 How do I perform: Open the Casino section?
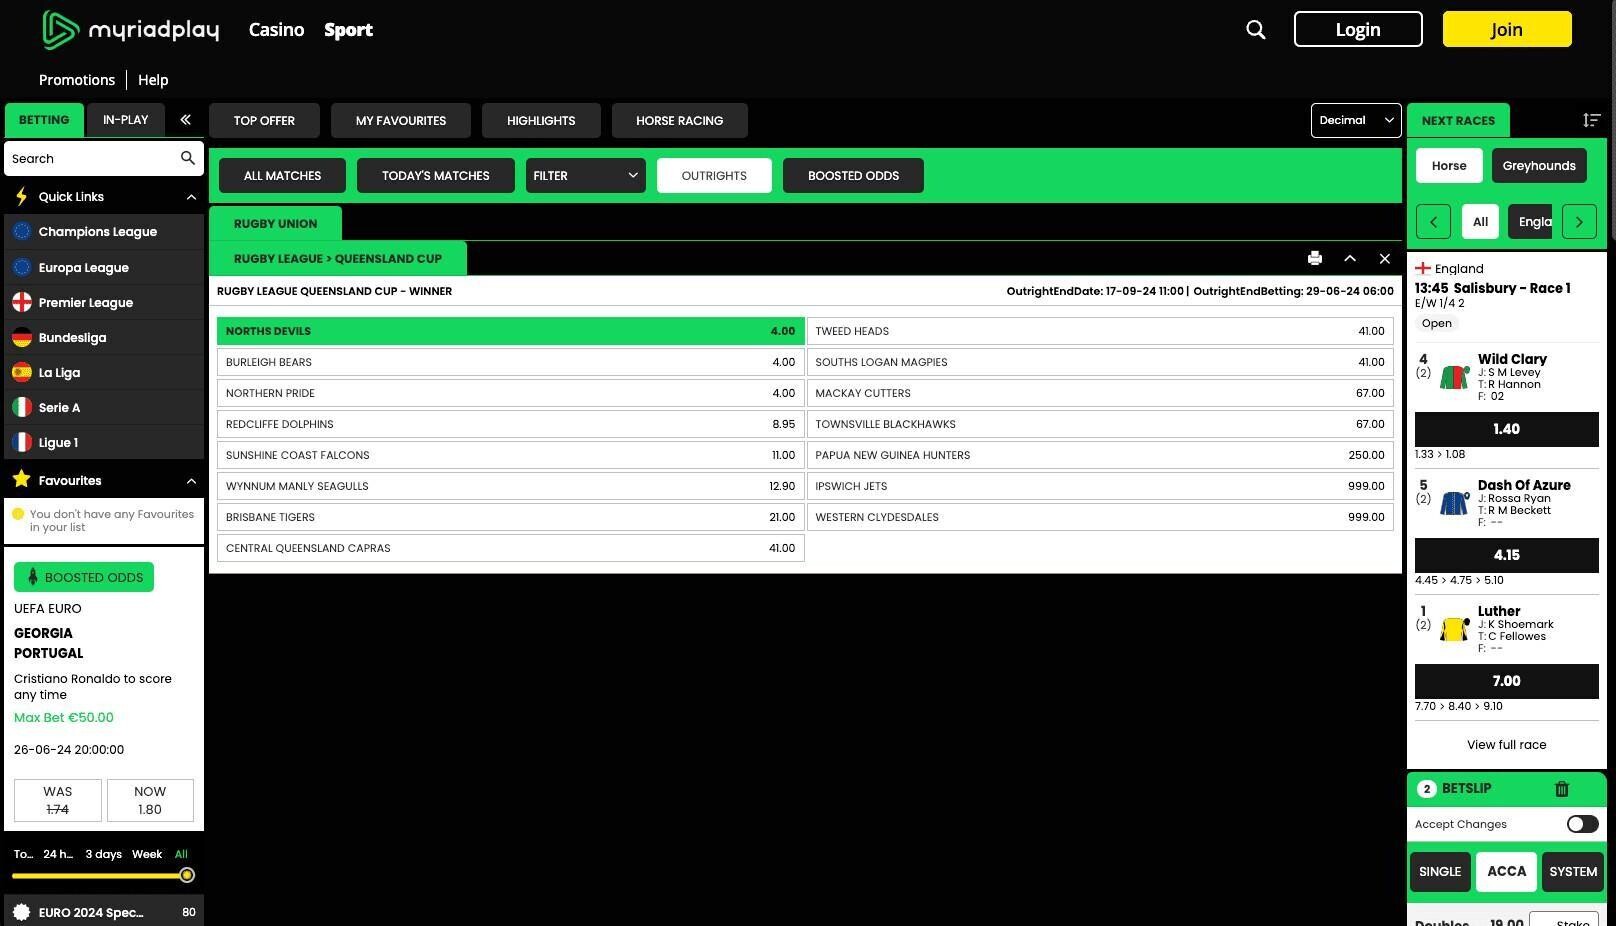[276, 30]
